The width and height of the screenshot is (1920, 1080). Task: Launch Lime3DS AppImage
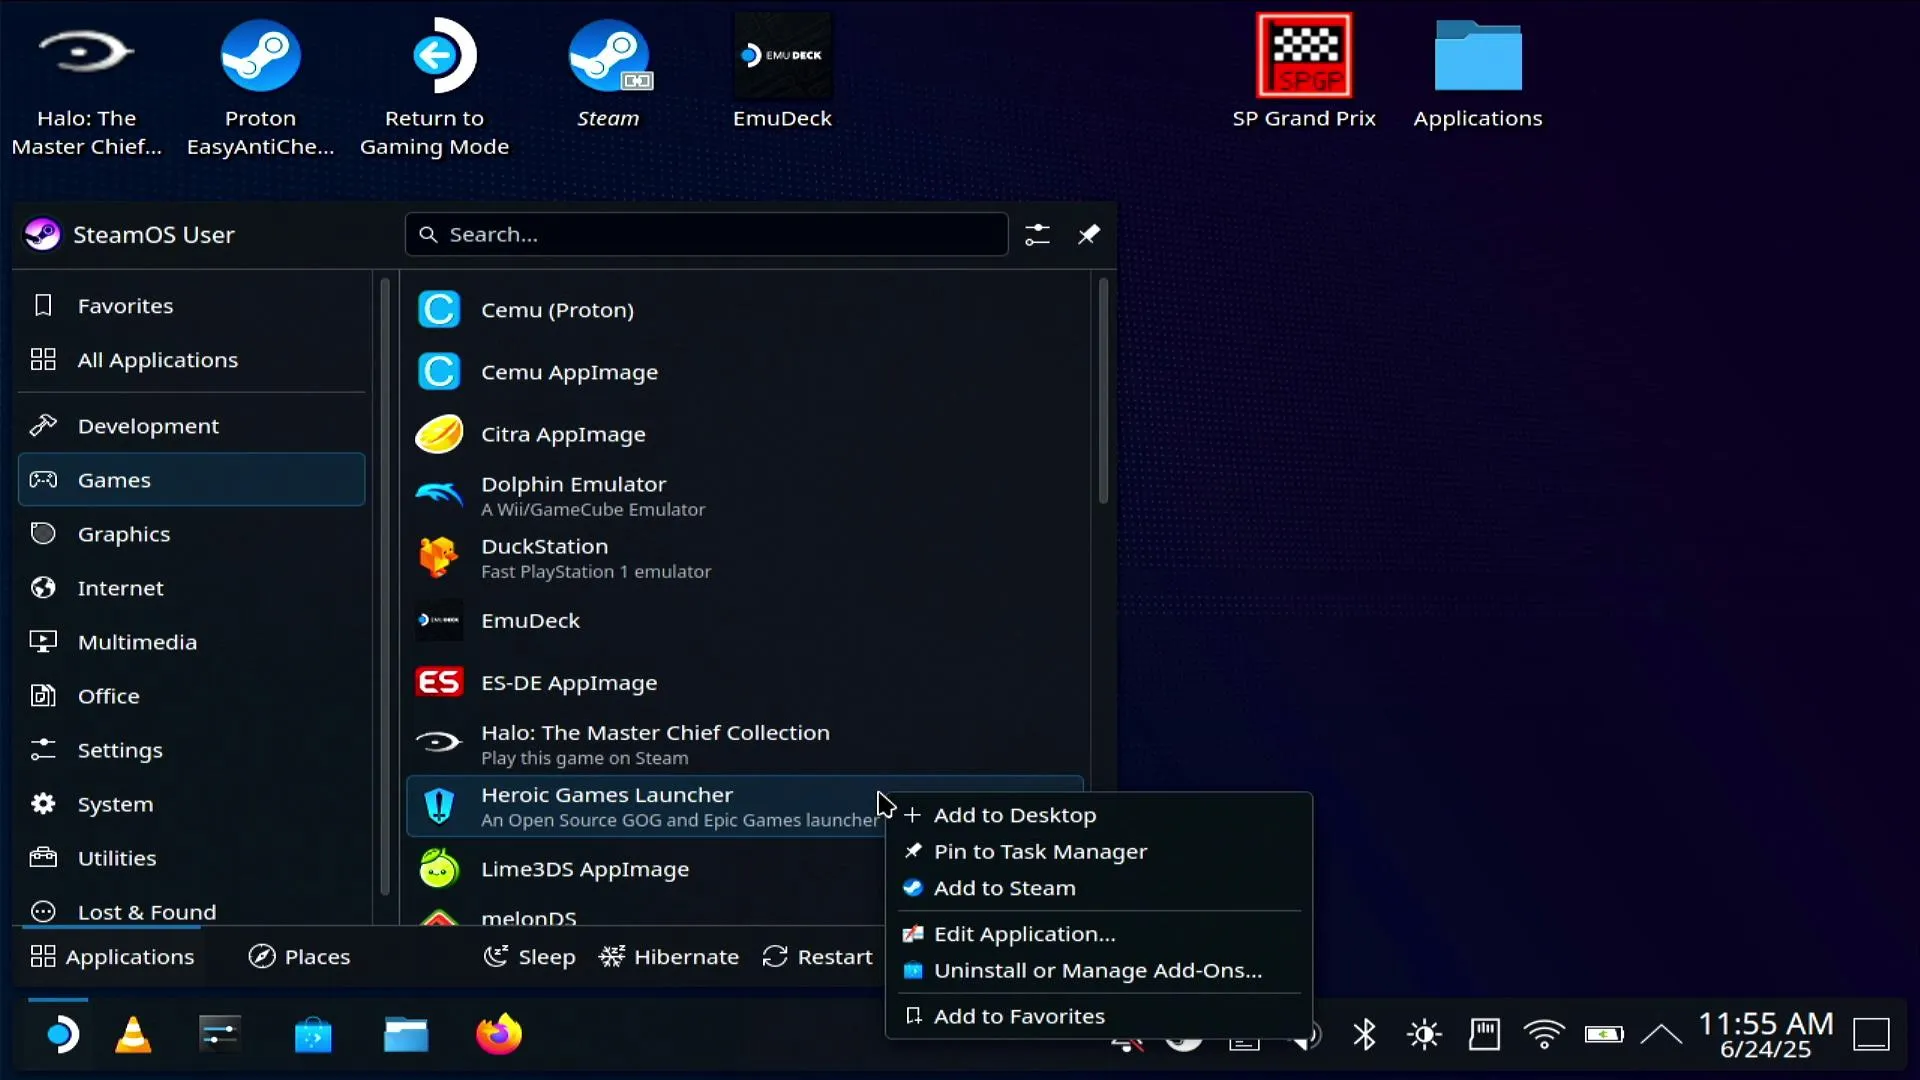pyautogui.click(x=645, y=869)
